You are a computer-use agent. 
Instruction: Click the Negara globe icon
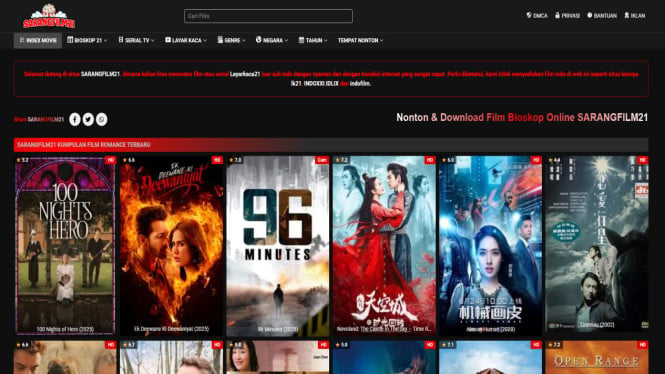click(258, 39)
